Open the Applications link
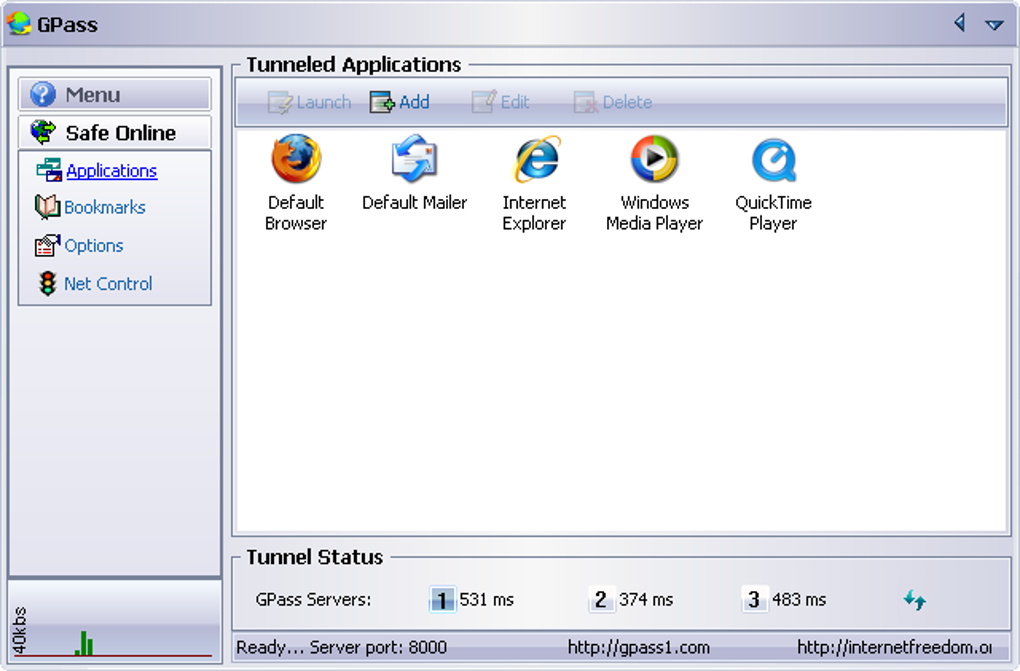The height and width of the screenshot is (671, 1020). point(111,171)
